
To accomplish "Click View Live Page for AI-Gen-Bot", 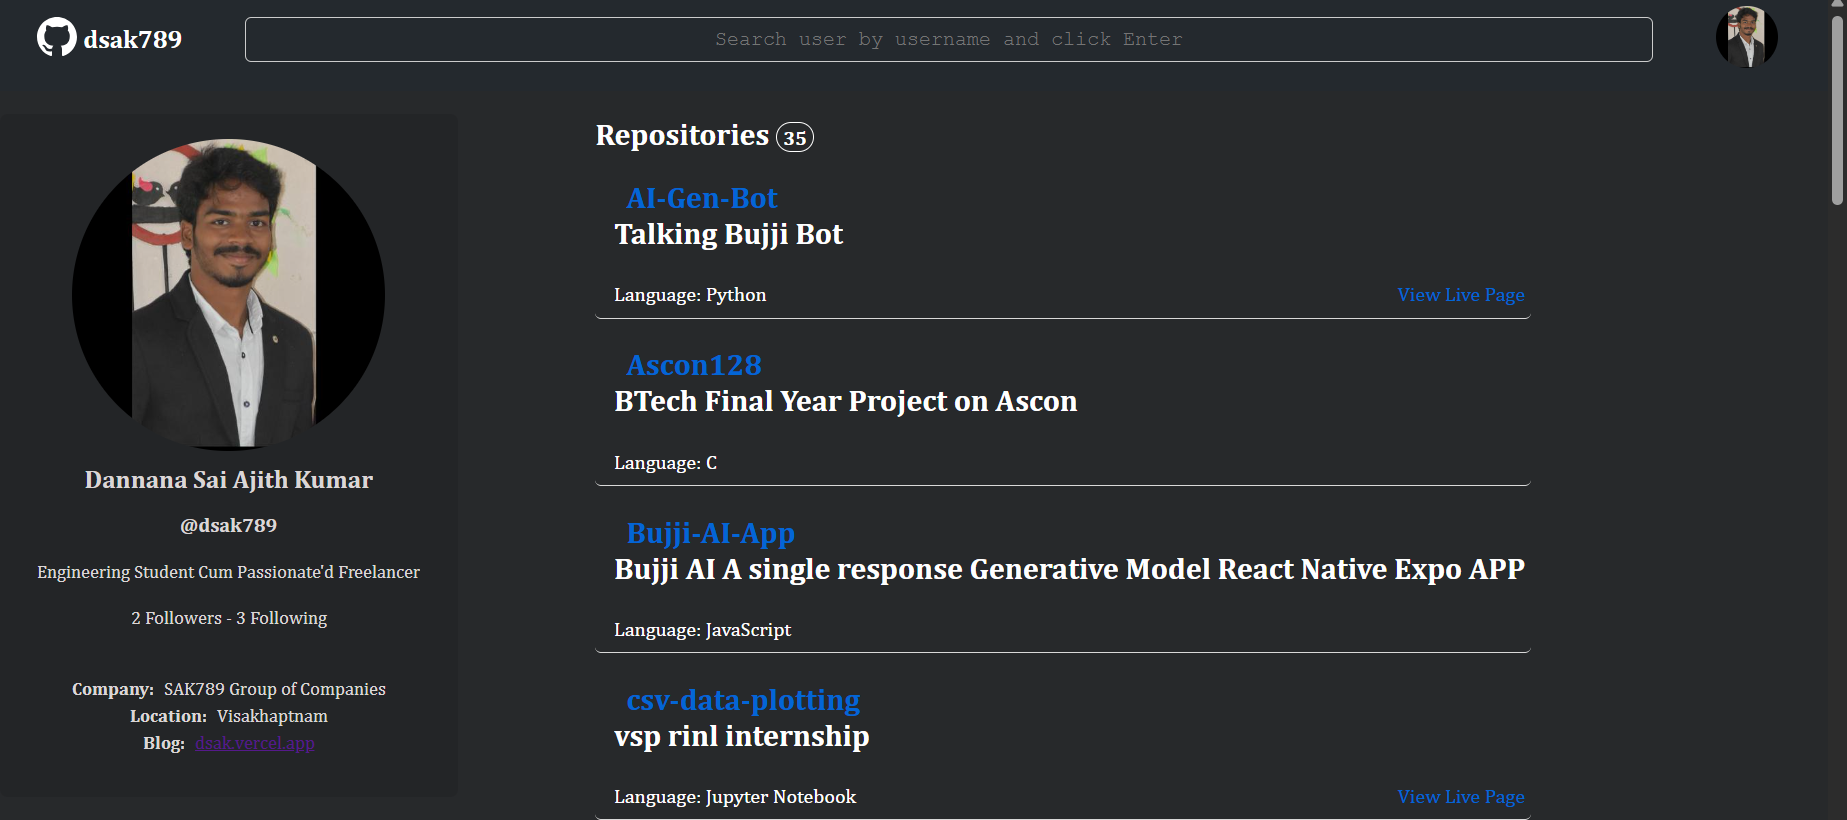I will 1460,295.
